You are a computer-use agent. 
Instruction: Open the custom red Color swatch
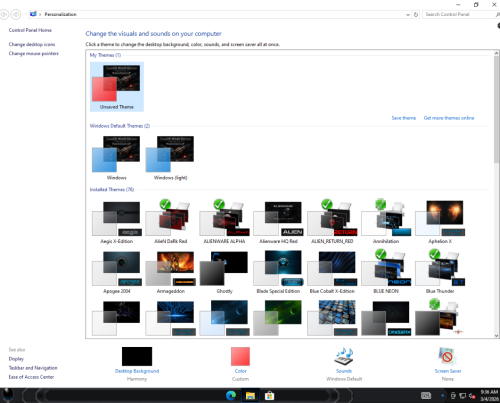point(240,356)
